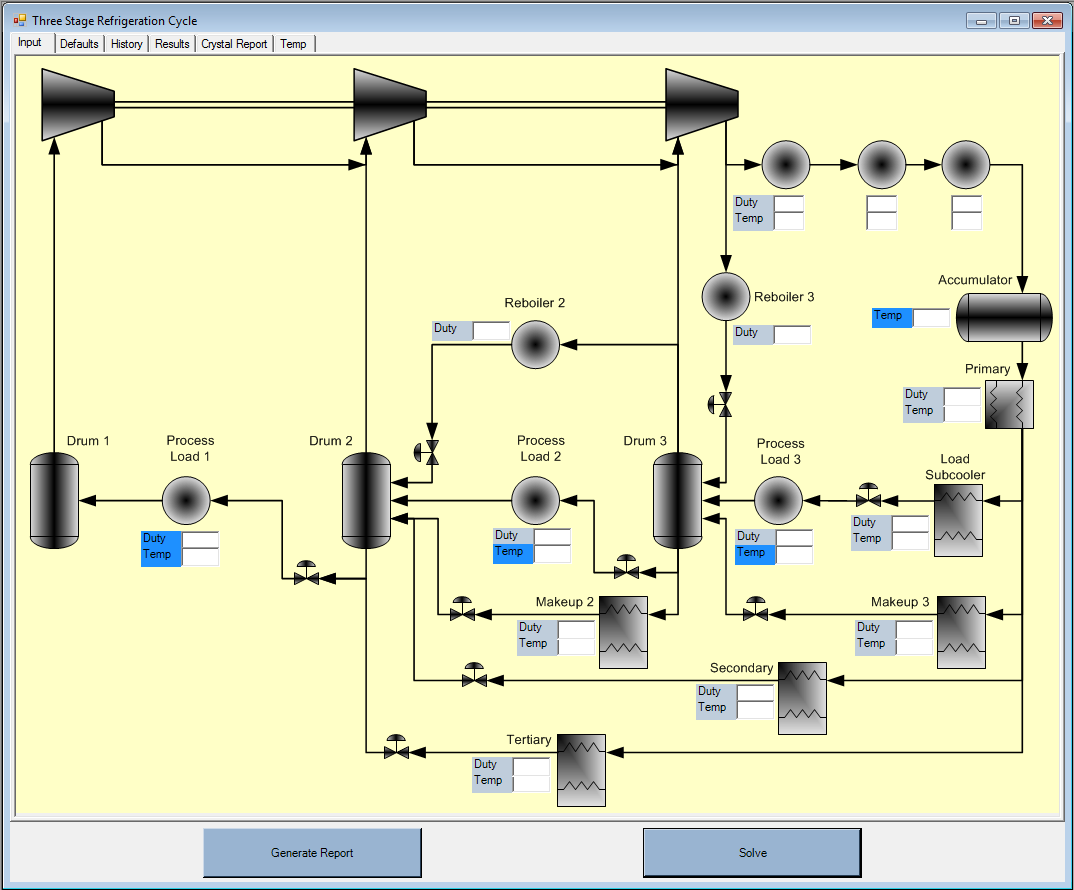Open the Results tab

pyautogui.click(x=172, y=44)
